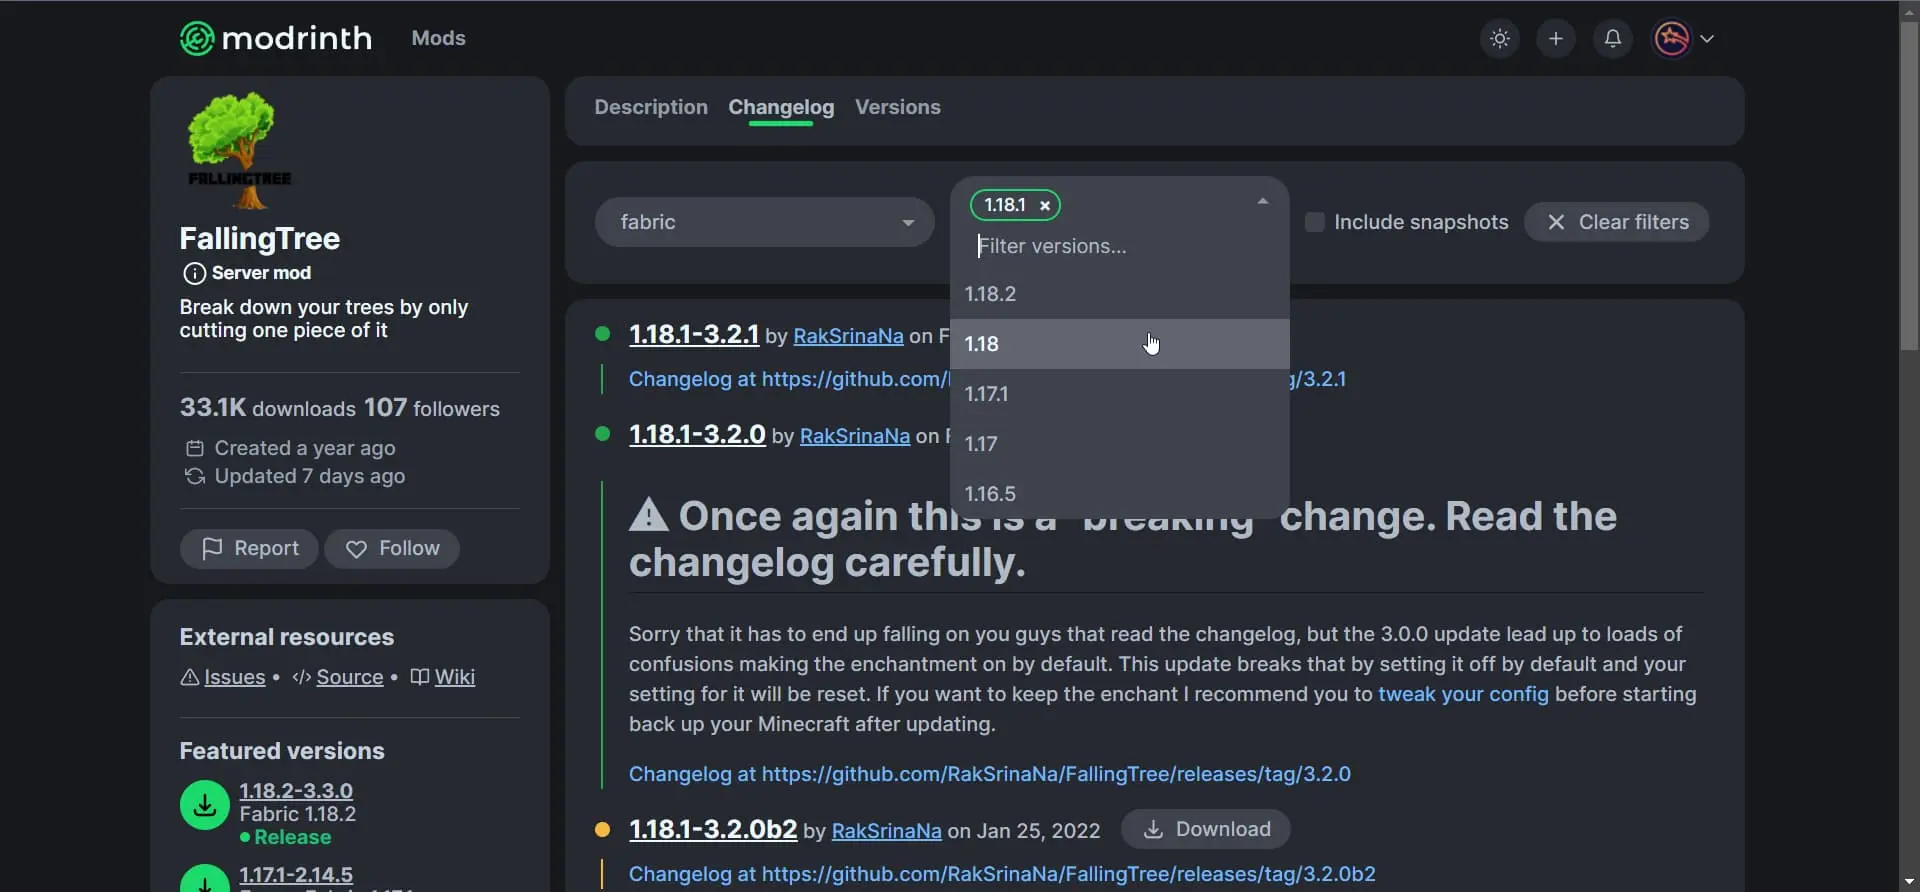Open the user avatar account menu

click(1684, 39)
